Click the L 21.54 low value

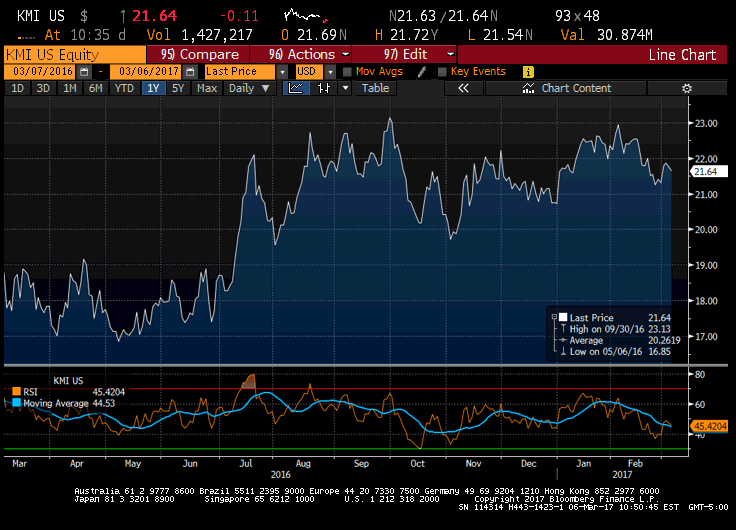point(500,35)
